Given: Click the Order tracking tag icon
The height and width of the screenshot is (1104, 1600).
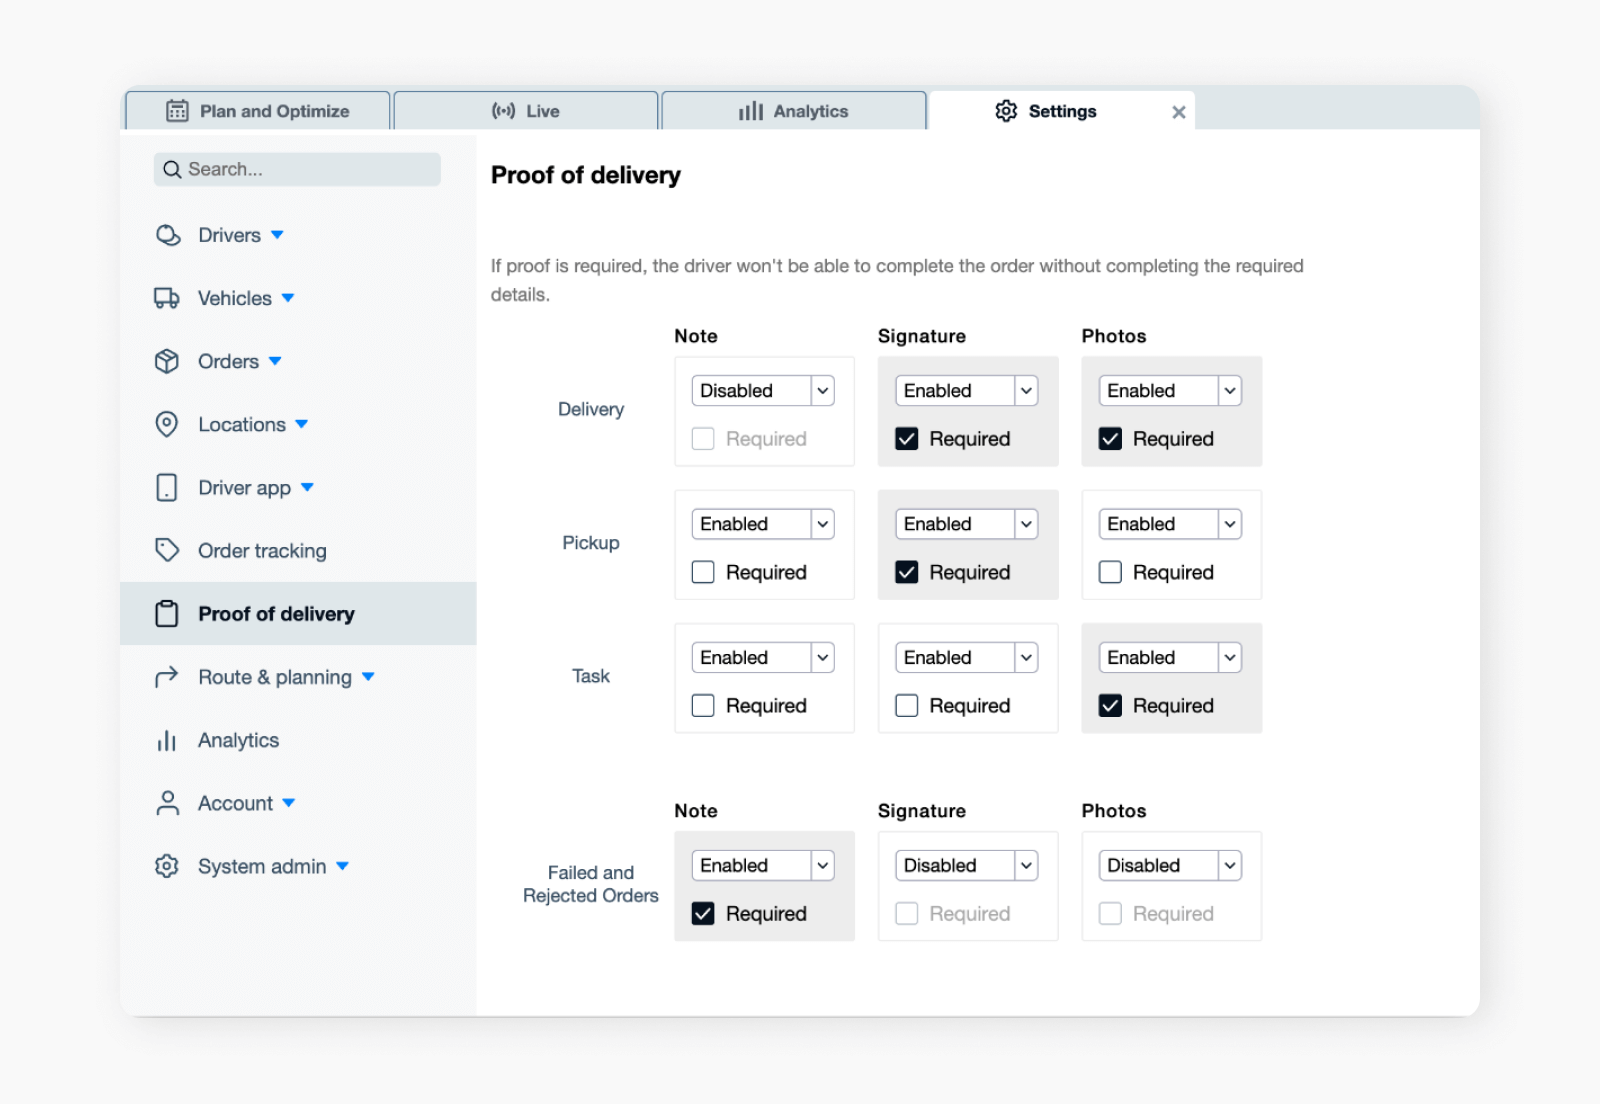Looking at the screenshot, I should pos(168,550).
